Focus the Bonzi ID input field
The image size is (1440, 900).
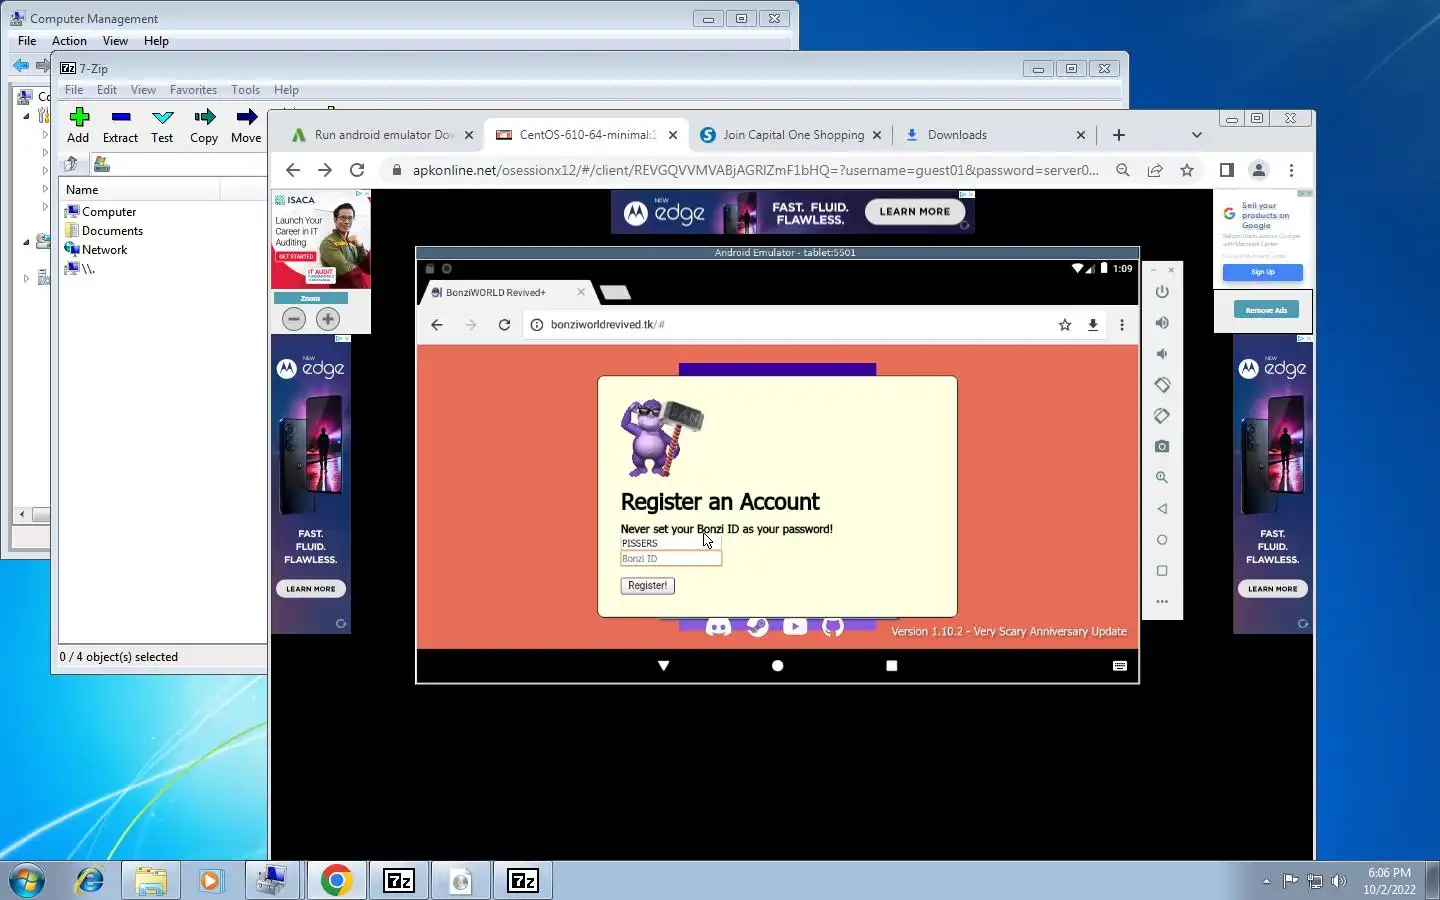click(670, 559)
